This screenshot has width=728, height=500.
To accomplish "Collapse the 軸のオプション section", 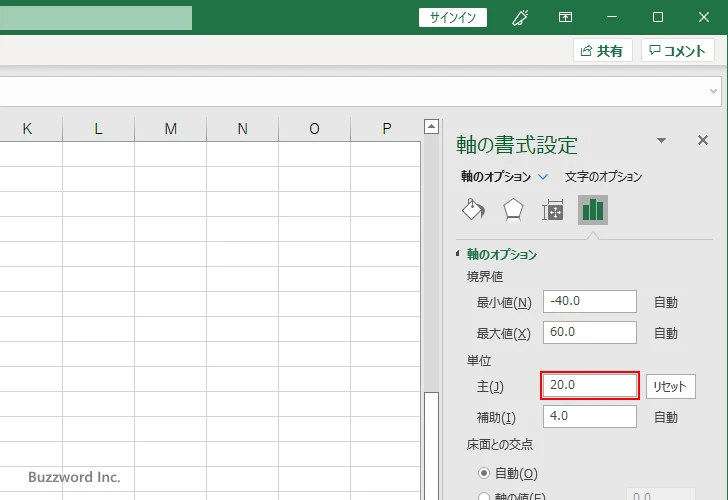I will [458, 253].
